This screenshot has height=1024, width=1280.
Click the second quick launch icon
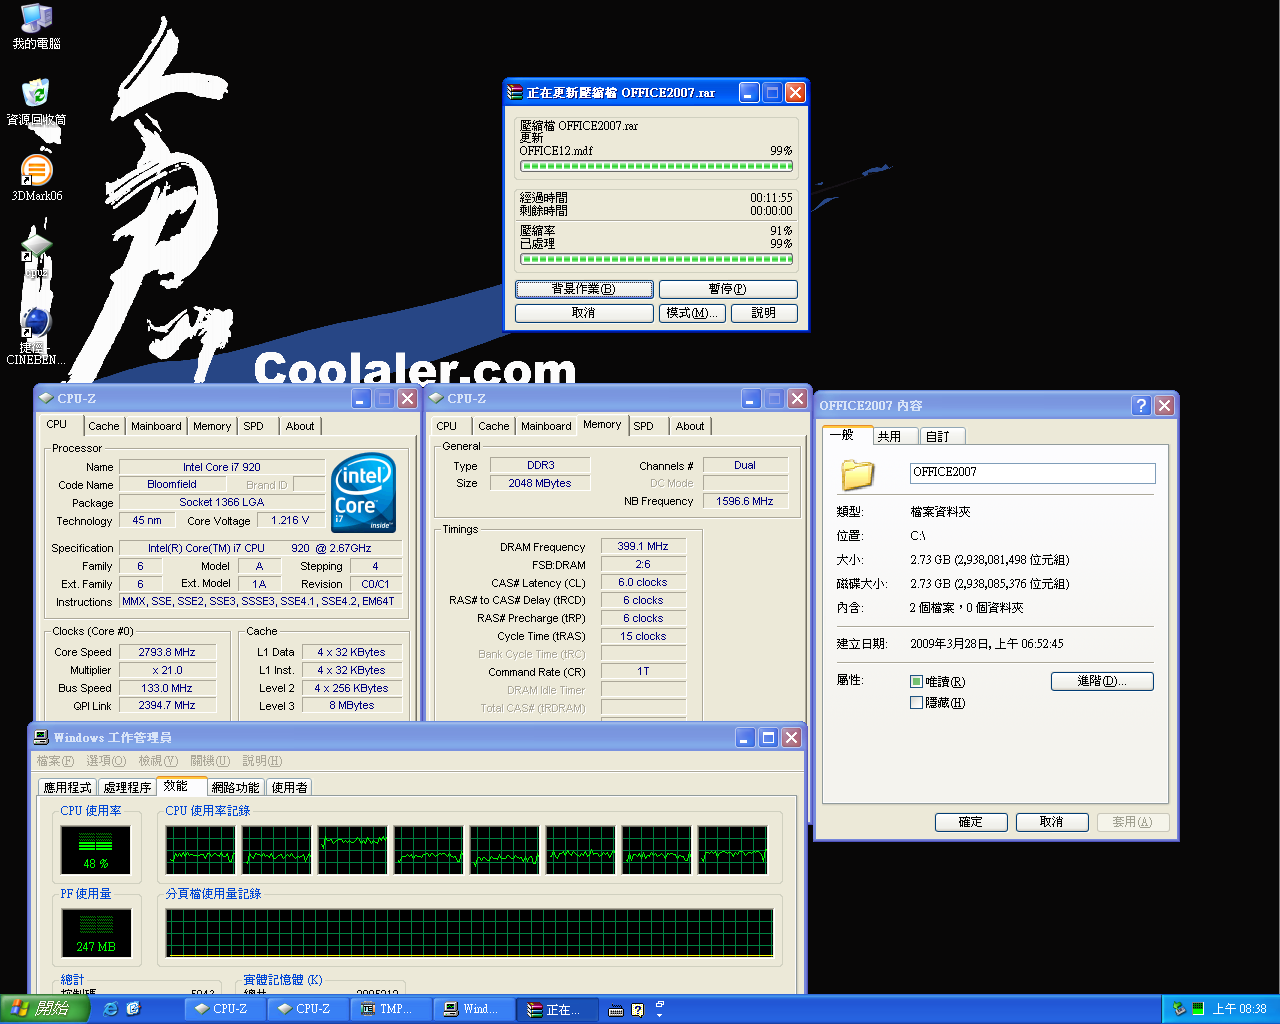point(133,1009)
